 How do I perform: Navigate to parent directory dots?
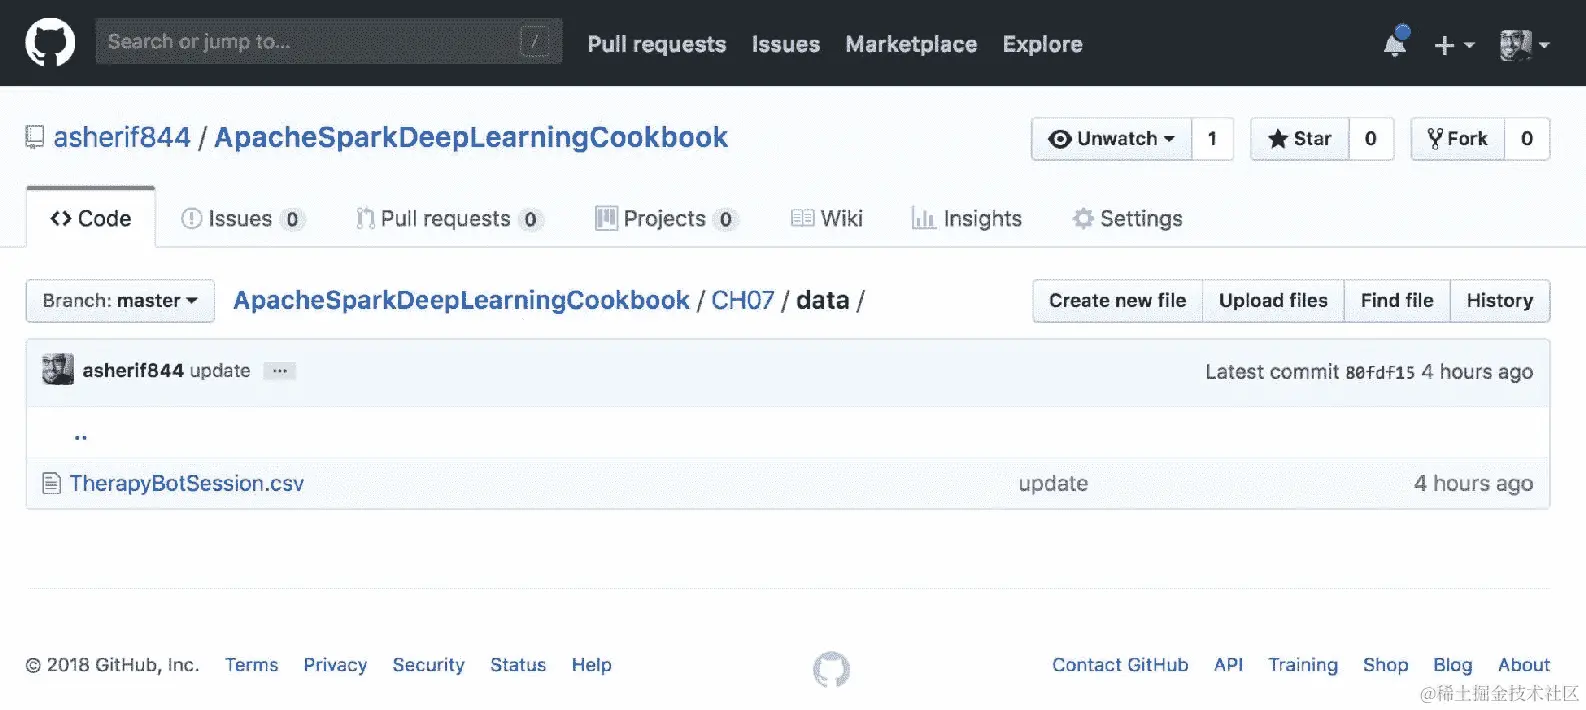tap(81, 436)
